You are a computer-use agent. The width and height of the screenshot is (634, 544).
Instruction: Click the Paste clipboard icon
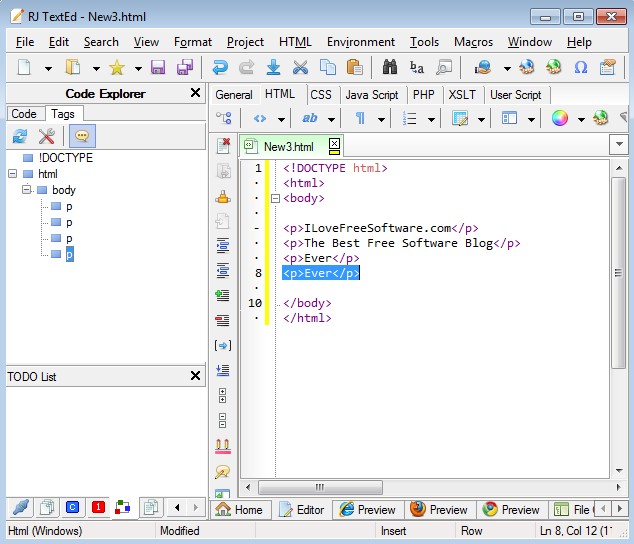(354, 68)
